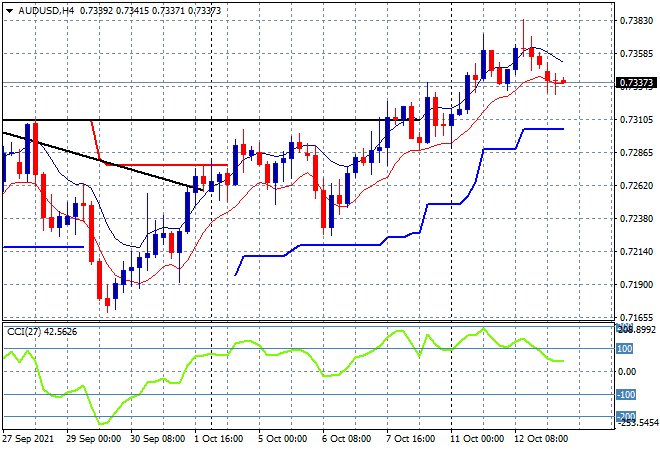Click the 0.72865 price scale label

[636, 153]
